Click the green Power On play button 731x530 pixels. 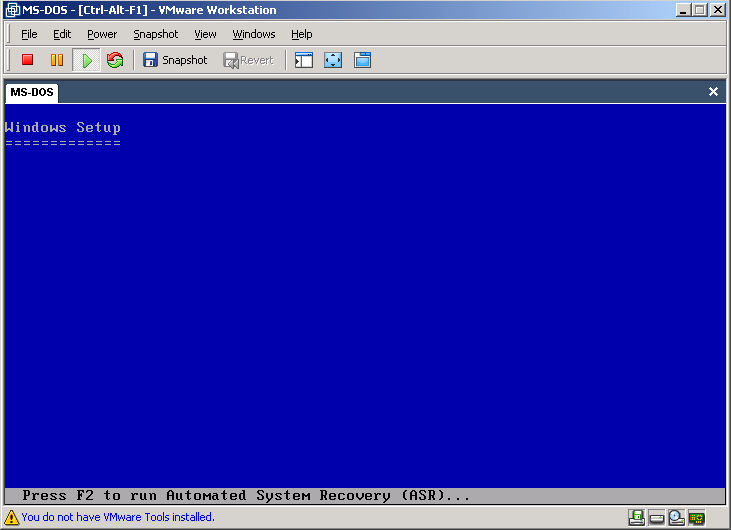(87, 60)
